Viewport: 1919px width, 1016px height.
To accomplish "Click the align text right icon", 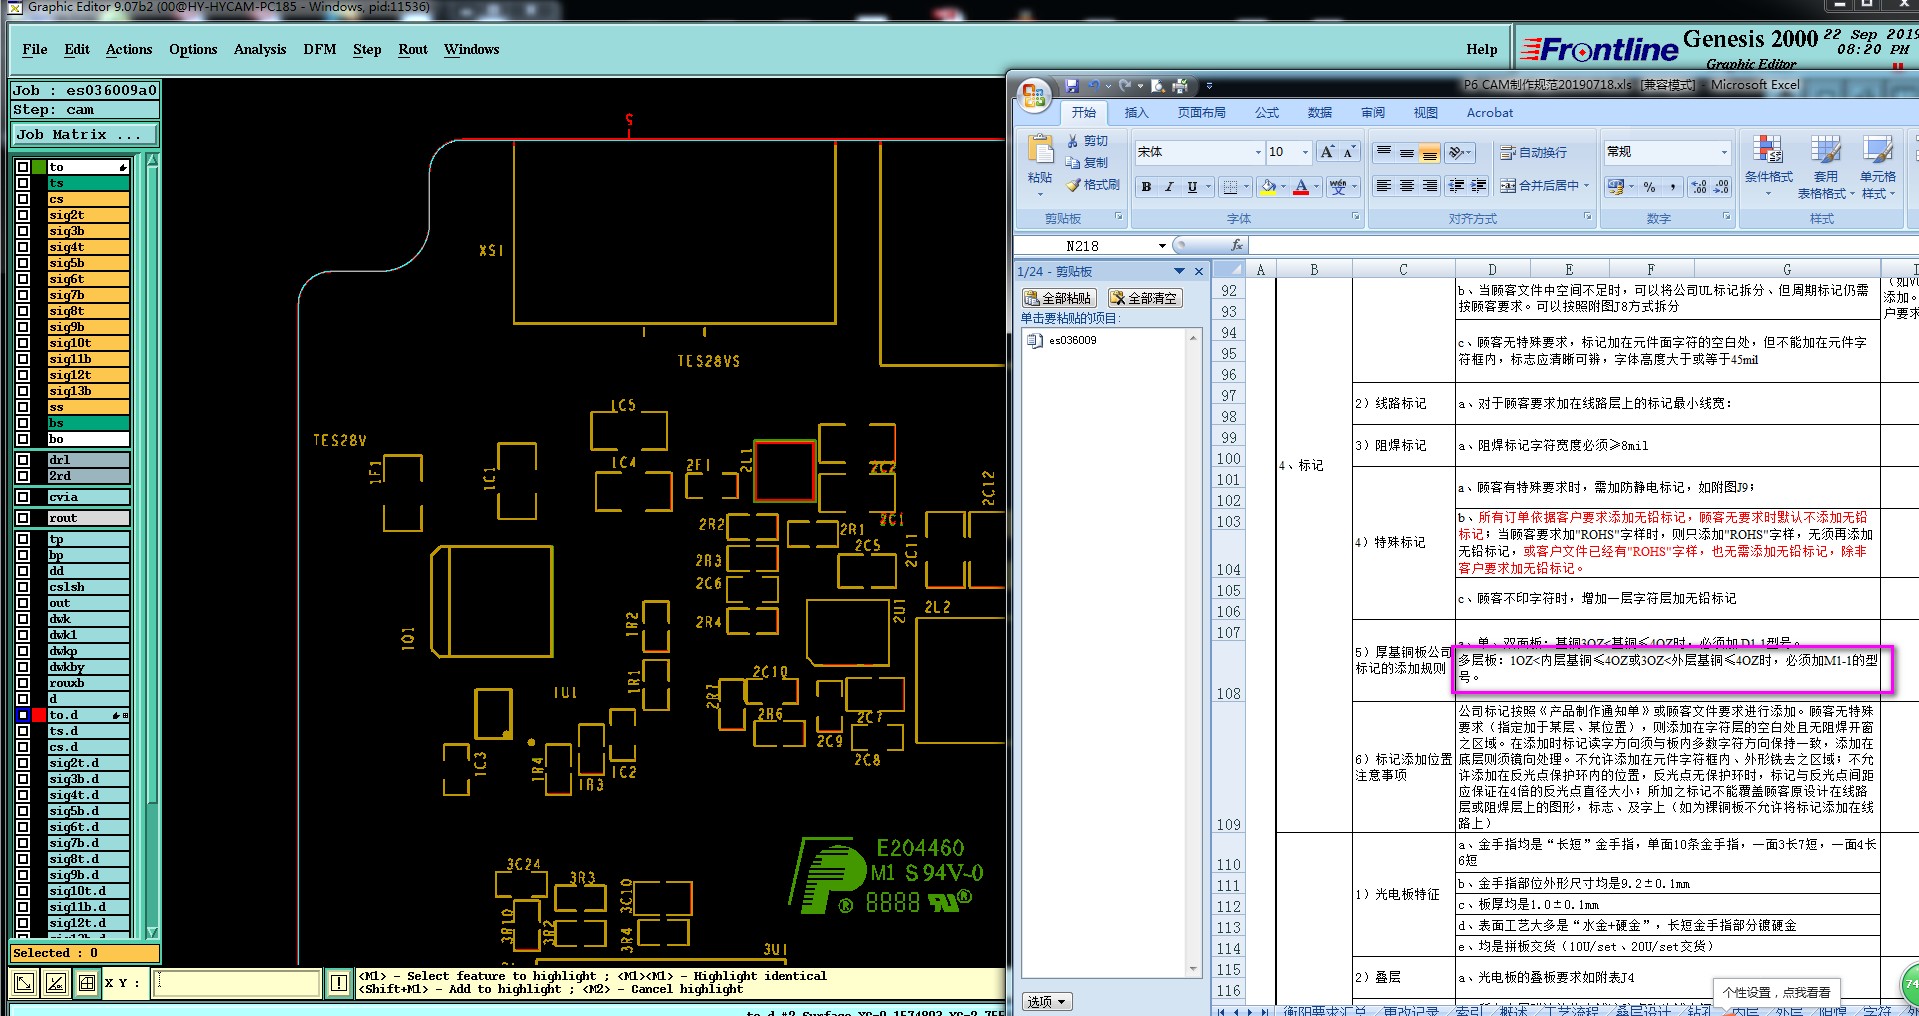I will [x=1430, y=186].
